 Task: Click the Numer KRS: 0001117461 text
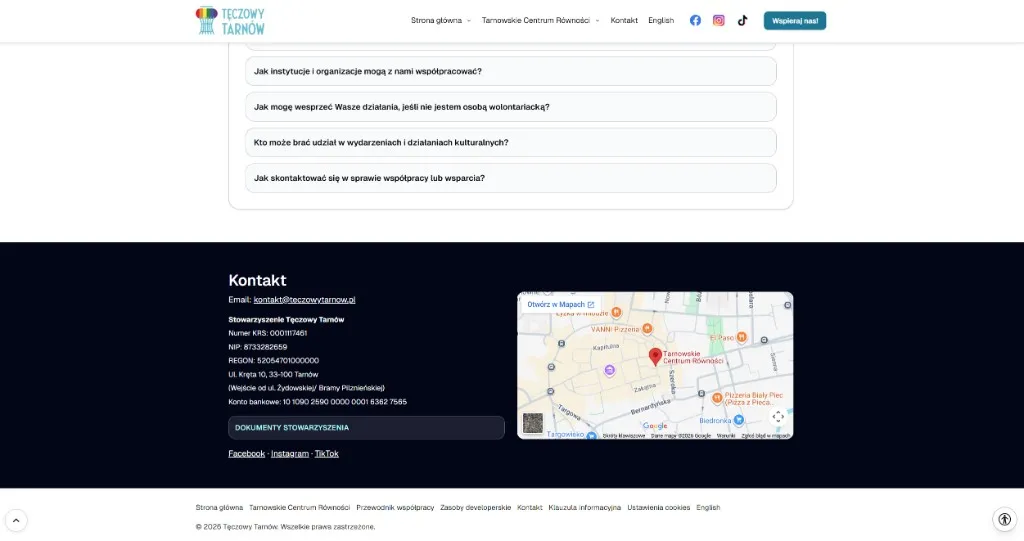point(267,333)
